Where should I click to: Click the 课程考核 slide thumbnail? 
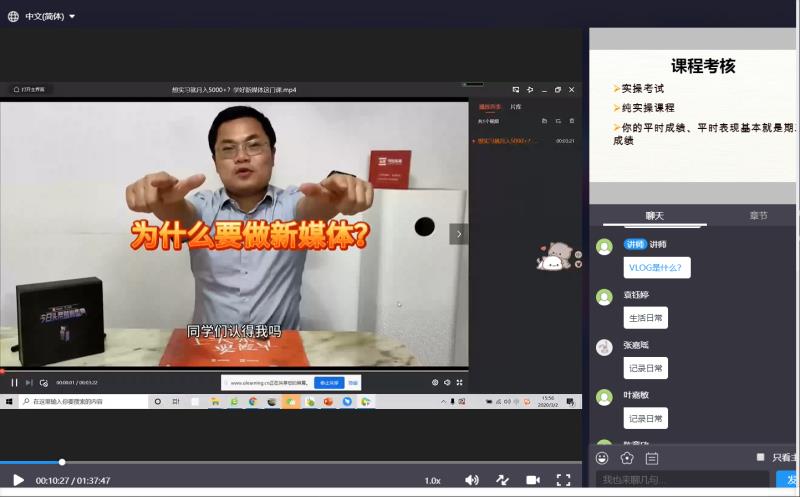(x=692, y=116)
